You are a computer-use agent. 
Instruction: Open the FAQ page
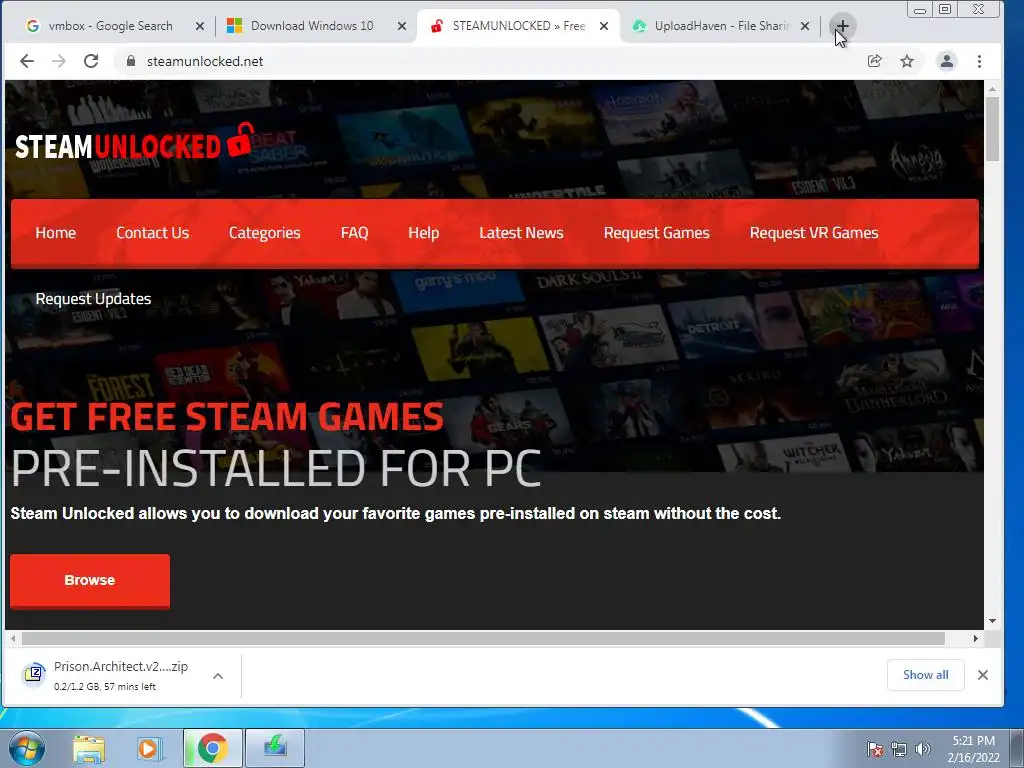click(x=355, y=233)
